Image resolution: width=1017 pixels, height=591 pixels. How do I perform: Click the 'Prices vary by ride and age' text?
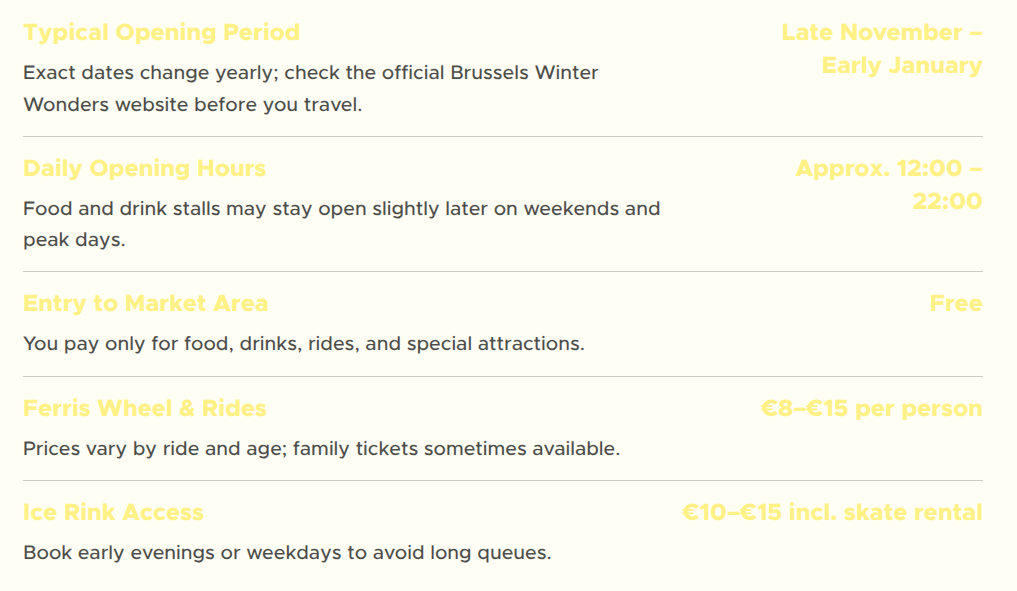321,449
